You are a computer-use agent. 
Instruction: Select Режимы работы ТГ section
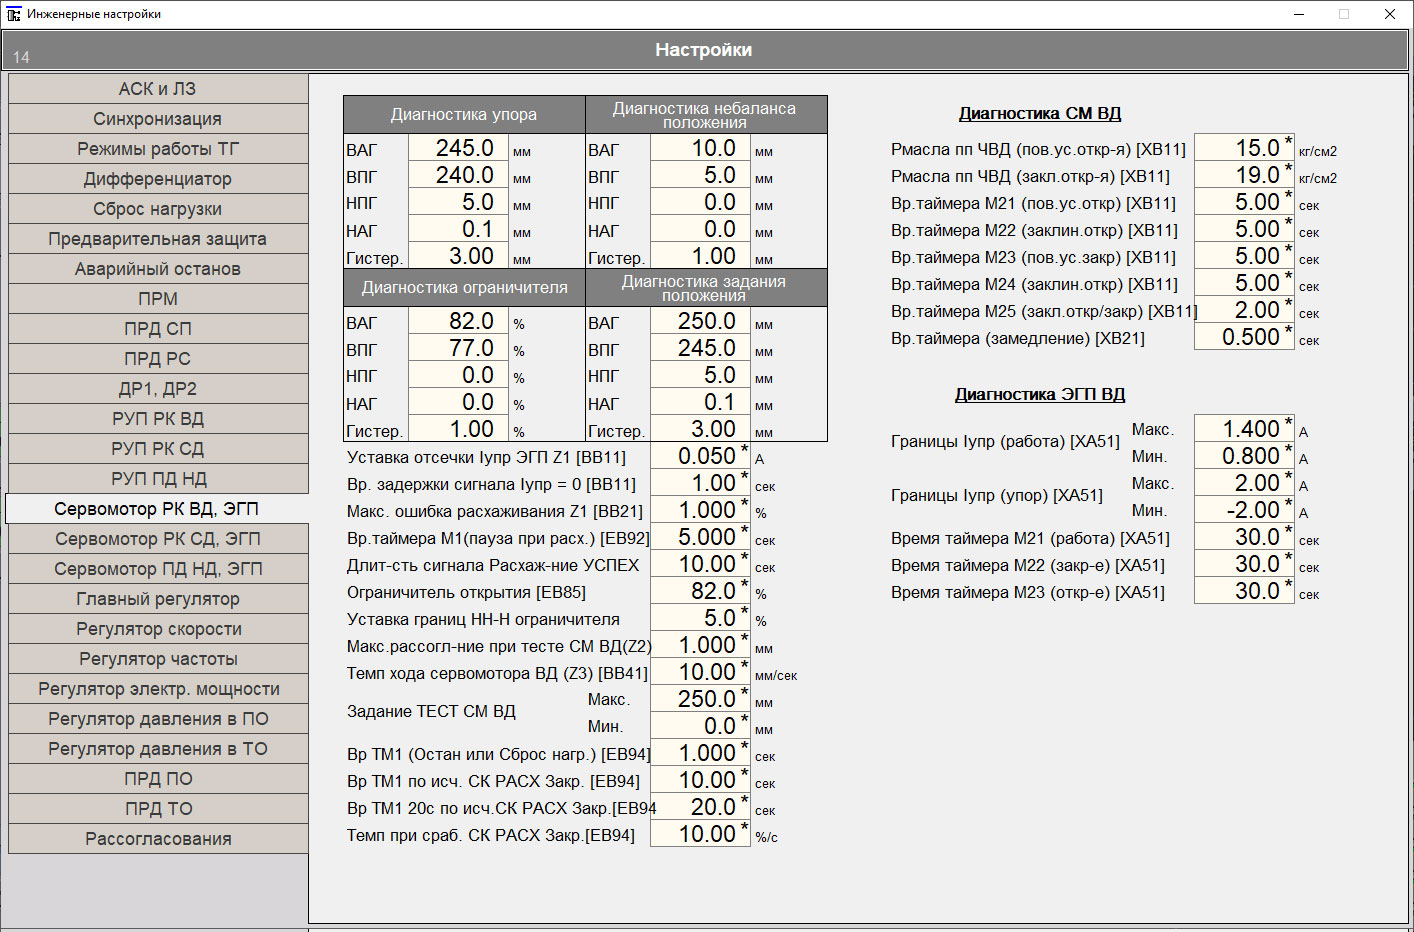point(158,149)
